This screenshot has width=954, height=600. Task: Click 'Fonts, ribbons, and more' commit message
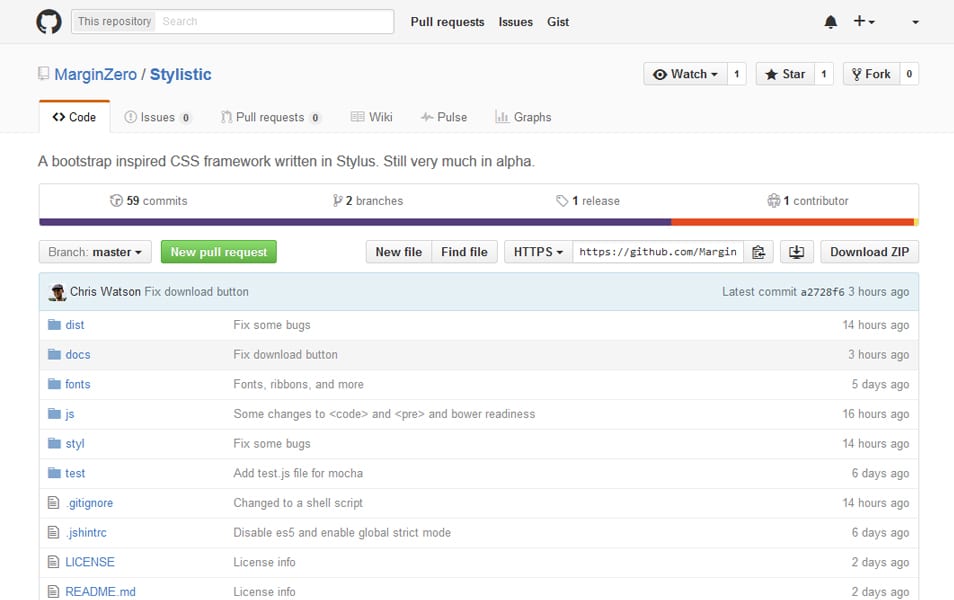298,384
